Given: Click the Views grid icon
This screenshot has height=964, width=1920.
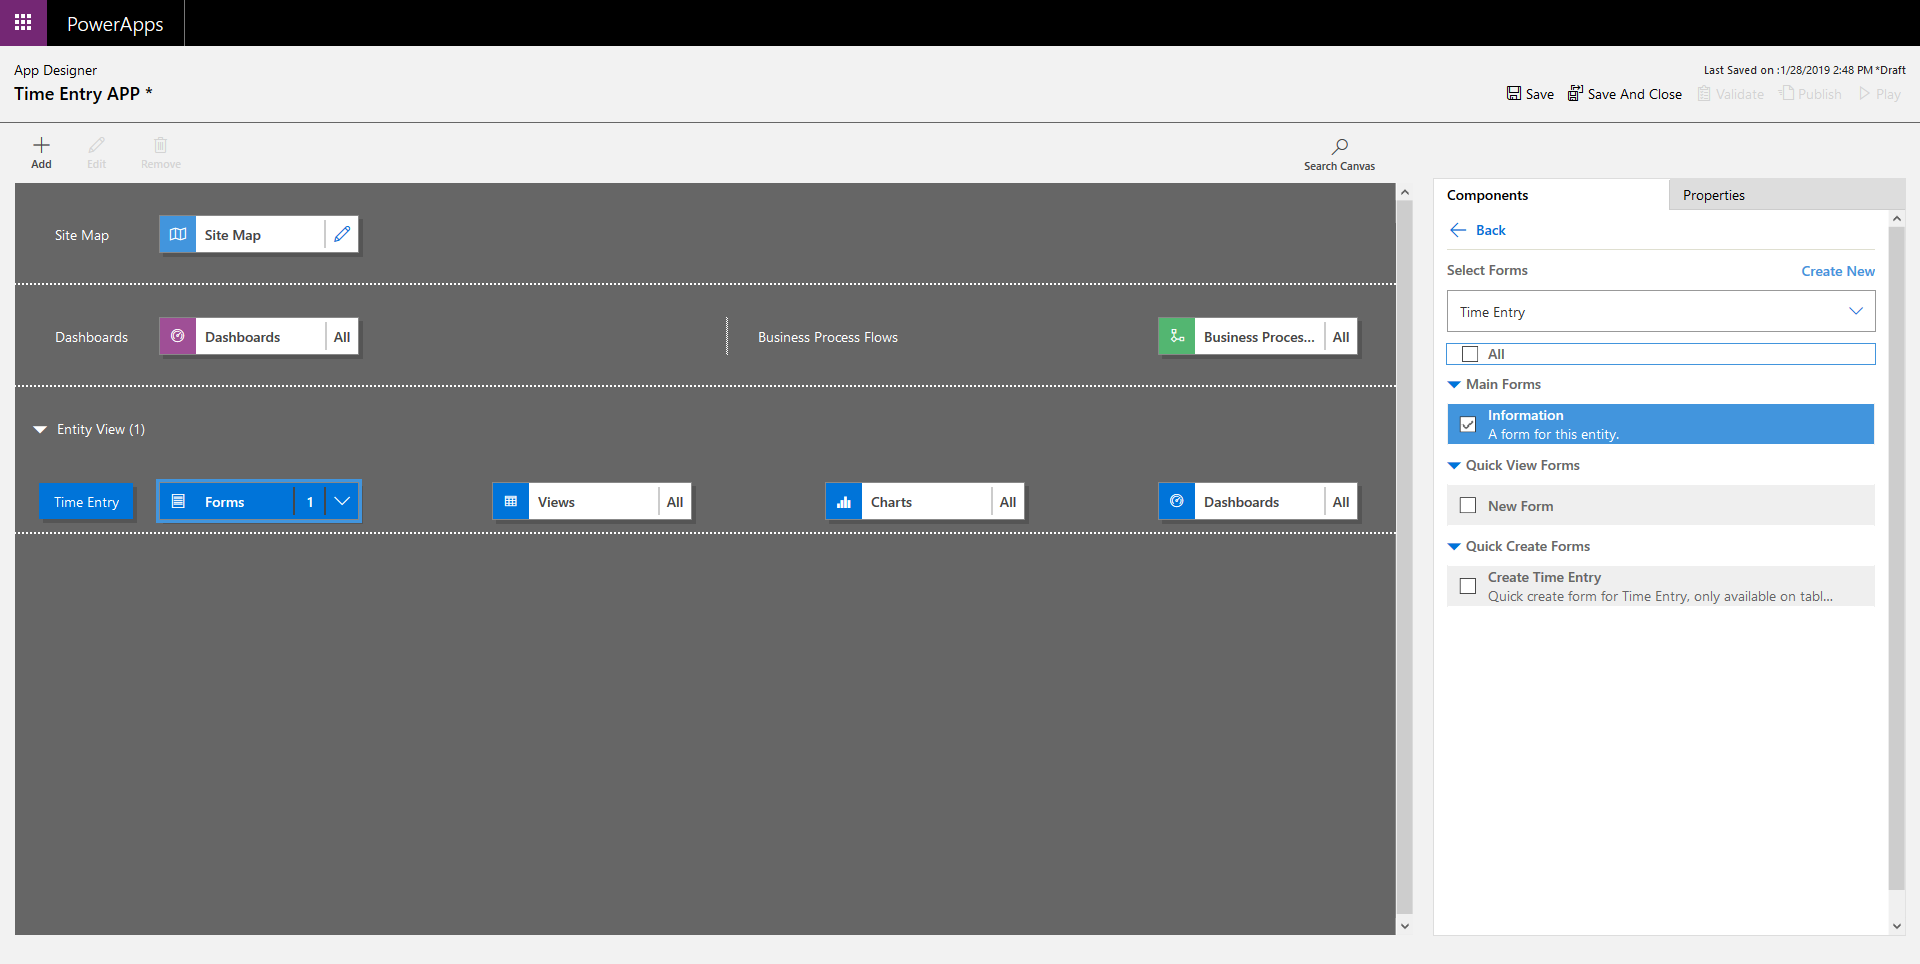Looking at the screenshot, I should [x=511, y=502].
